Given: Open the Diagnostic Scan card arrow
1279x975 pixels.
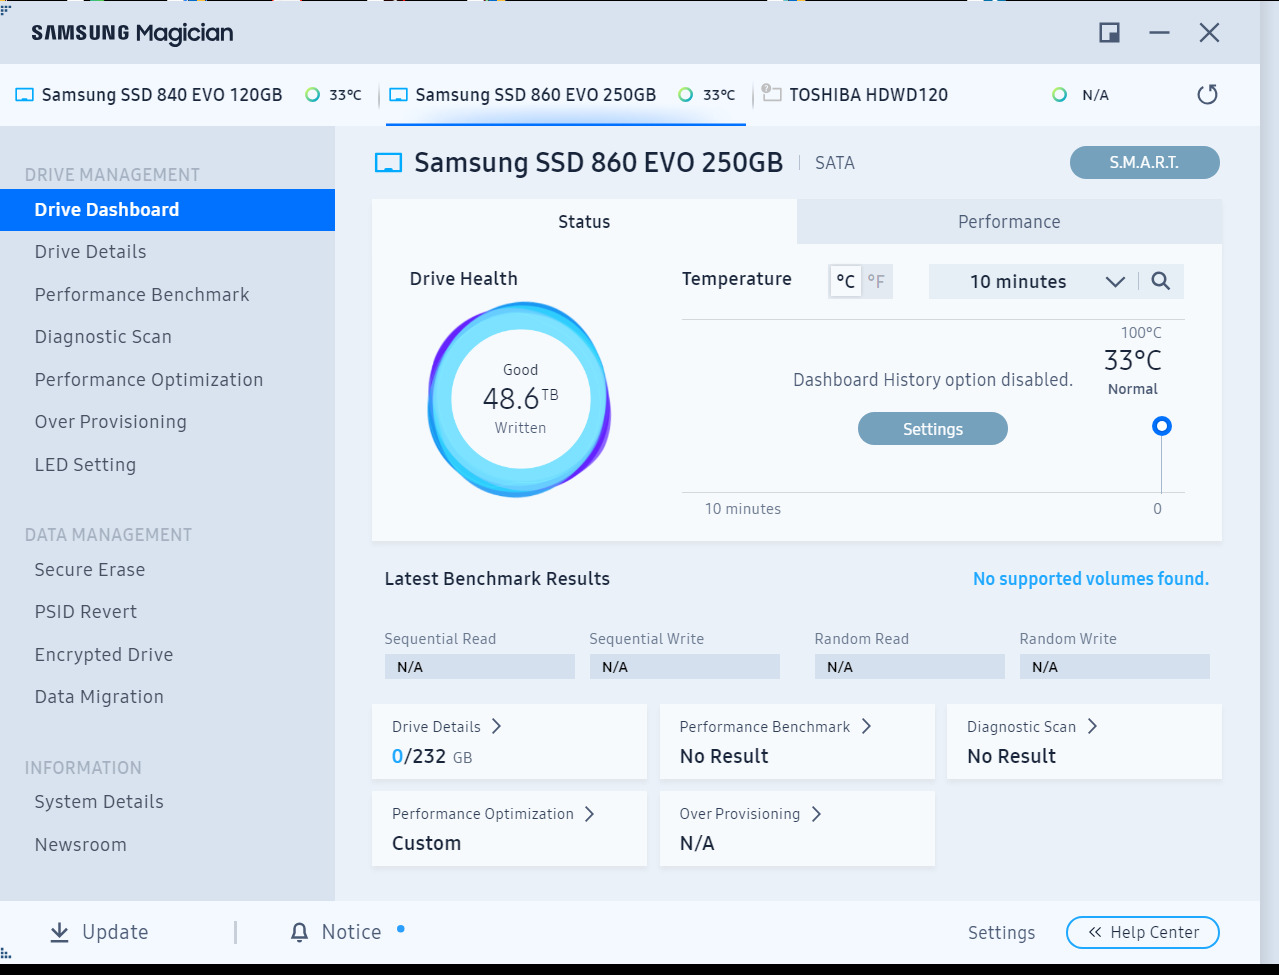Looking at the screenshot, I should 1092,726.
